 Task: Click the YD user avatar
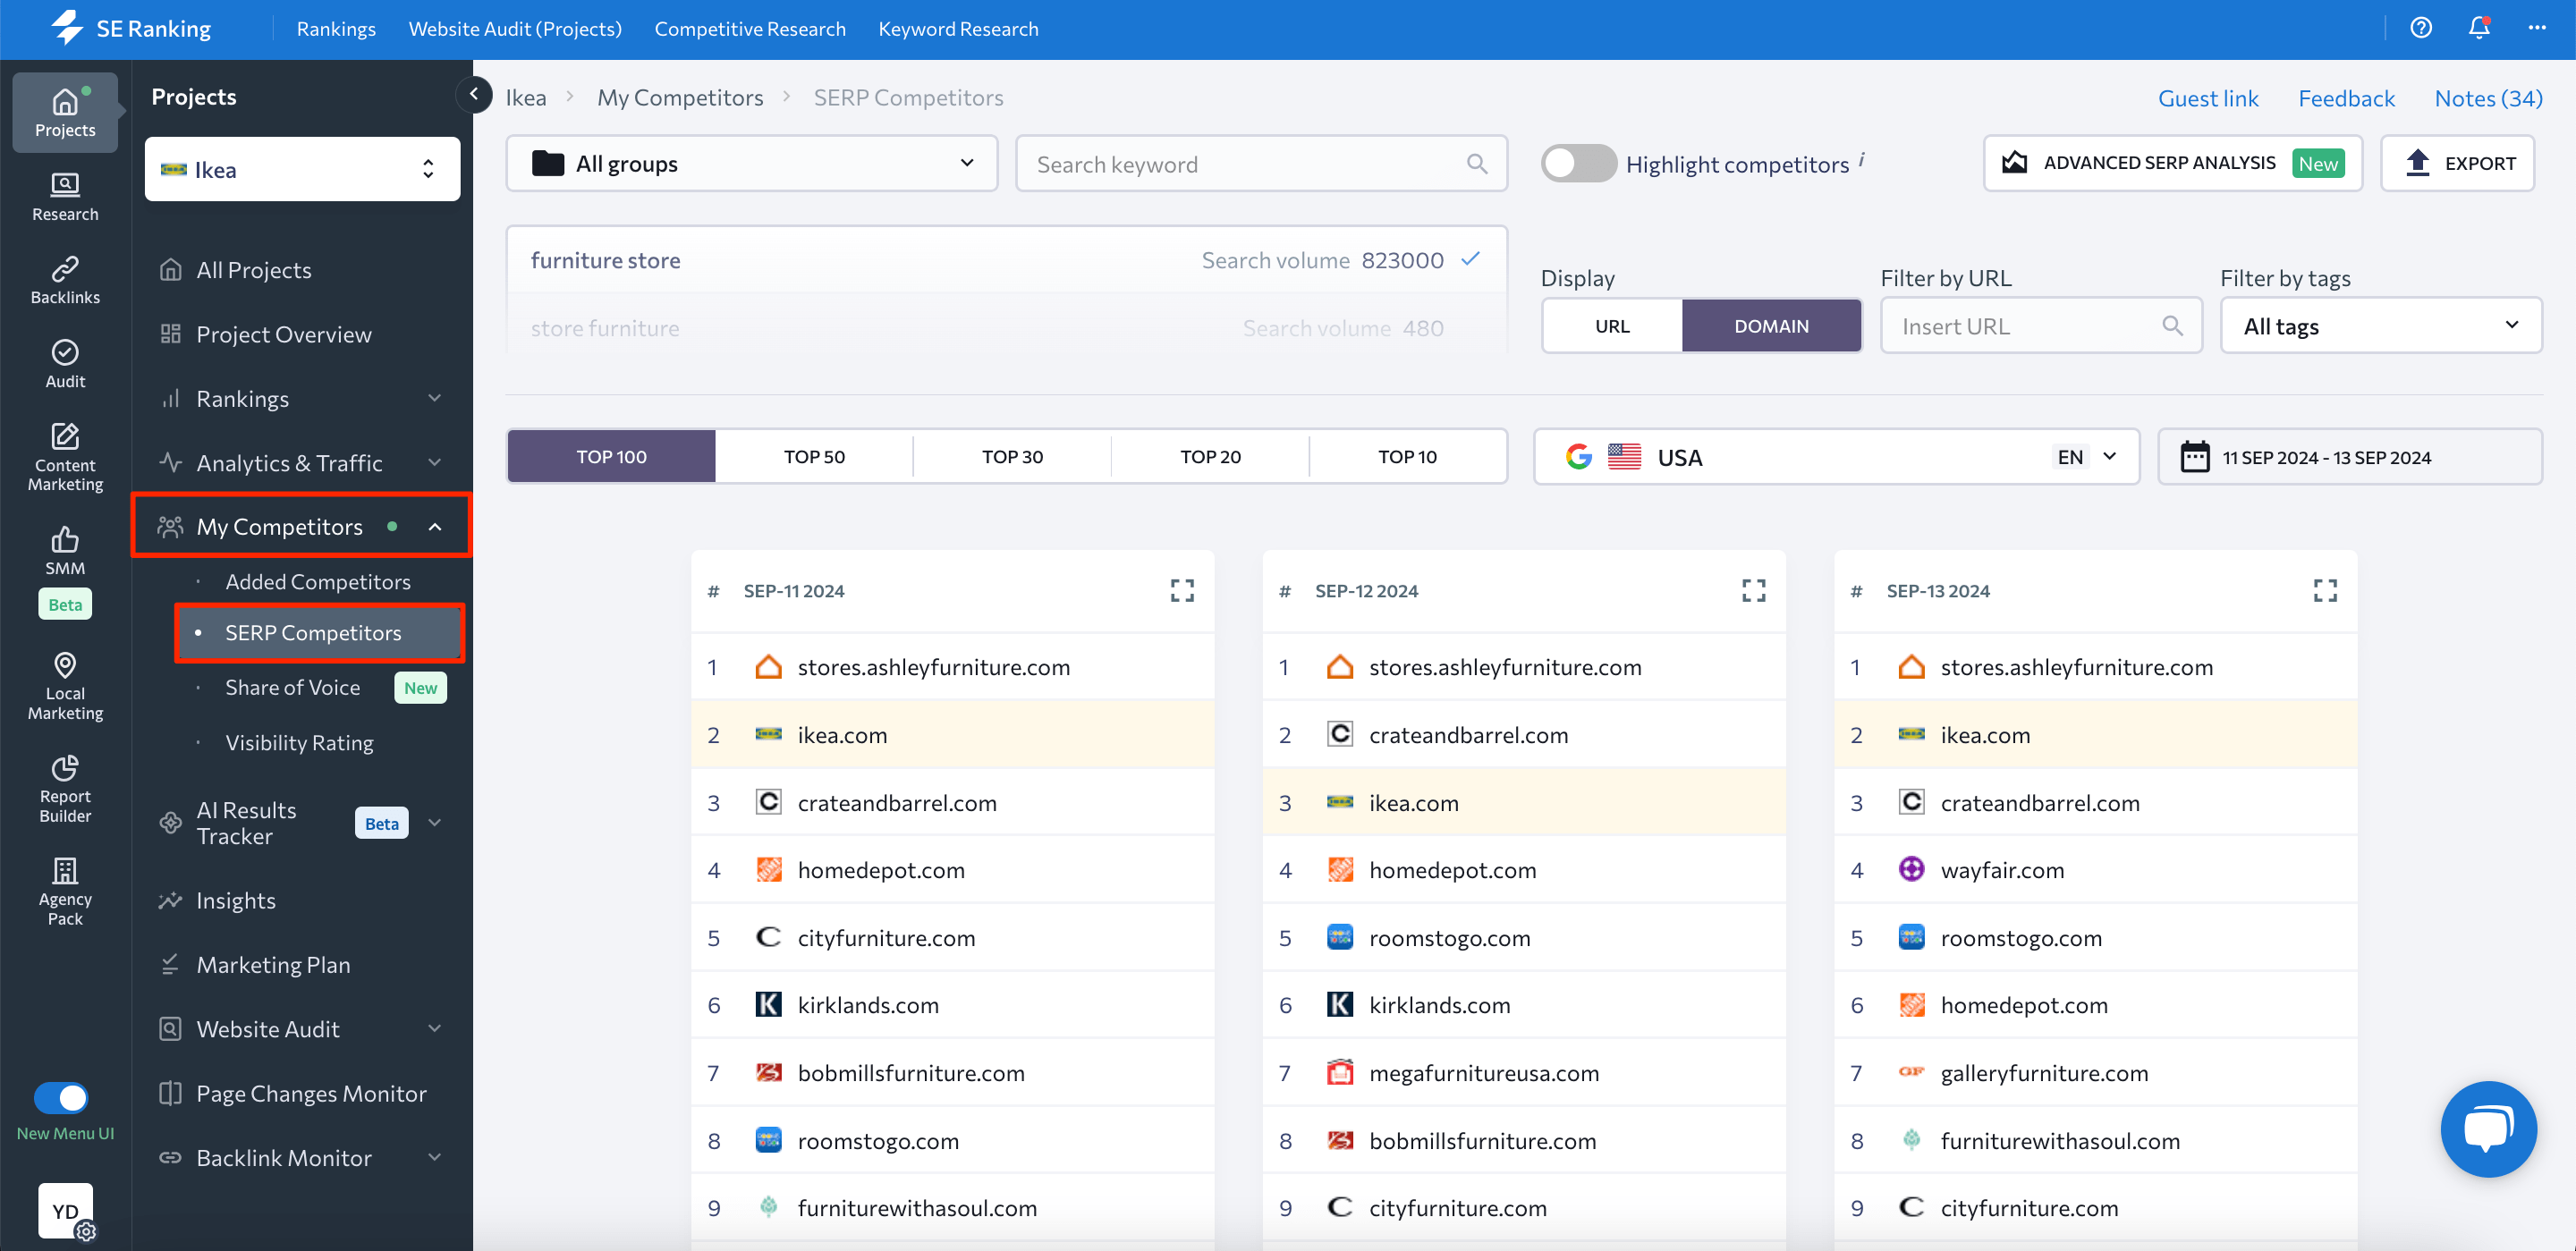coord(65,1210)
